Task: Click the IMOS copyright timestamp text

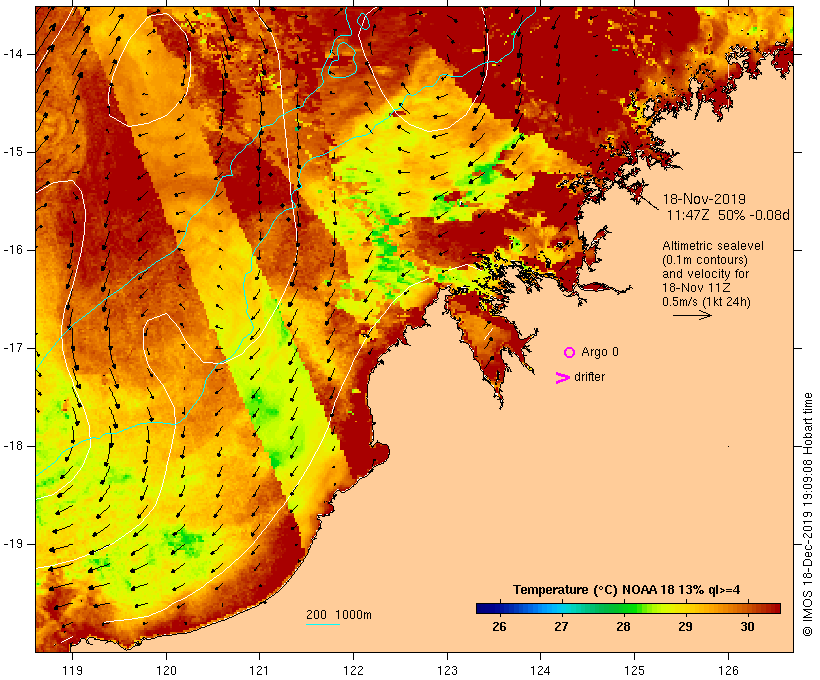Action: pos(807,514)
